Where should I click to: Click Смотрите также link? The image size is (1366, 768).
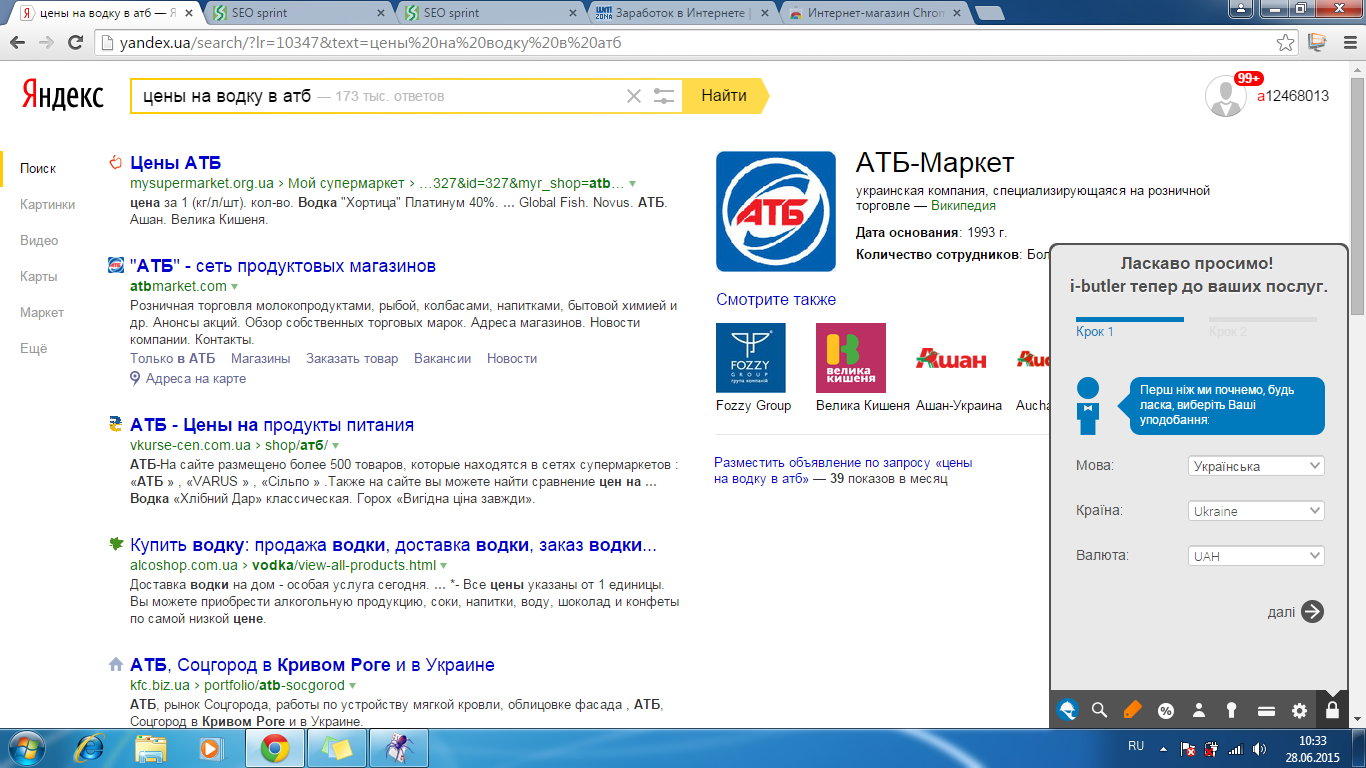(776, 299)
